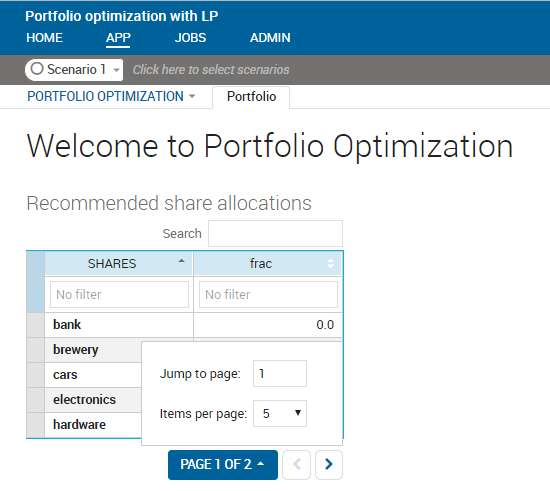This screenshot has width=550, height=491.
Task: Click 'Click here to select scenarios' link
Action: 211,69
